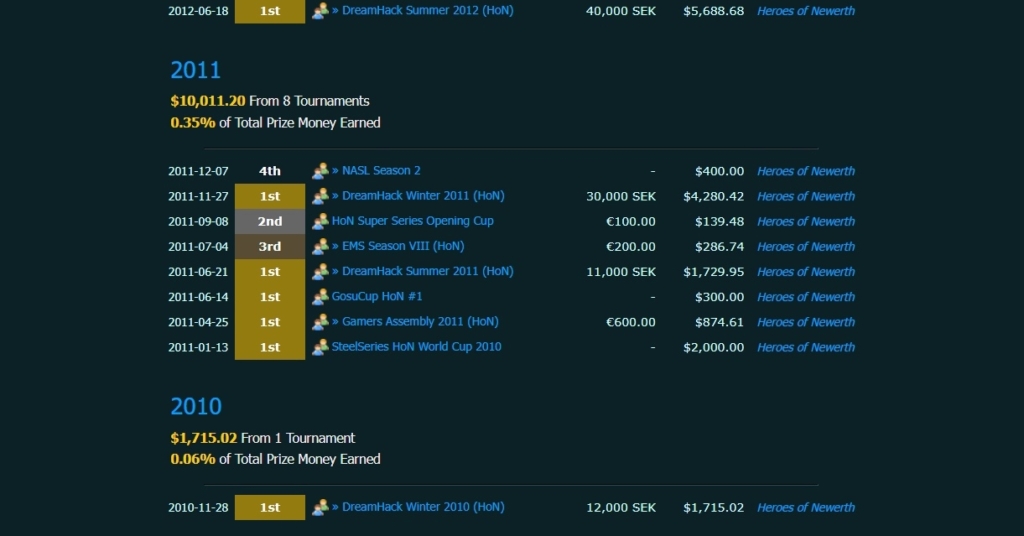Image resolution: width=1024 pixels, height=536 pixels.
Task: Click the 4th place cell for NASL Season 2
Action: [270, 171]
